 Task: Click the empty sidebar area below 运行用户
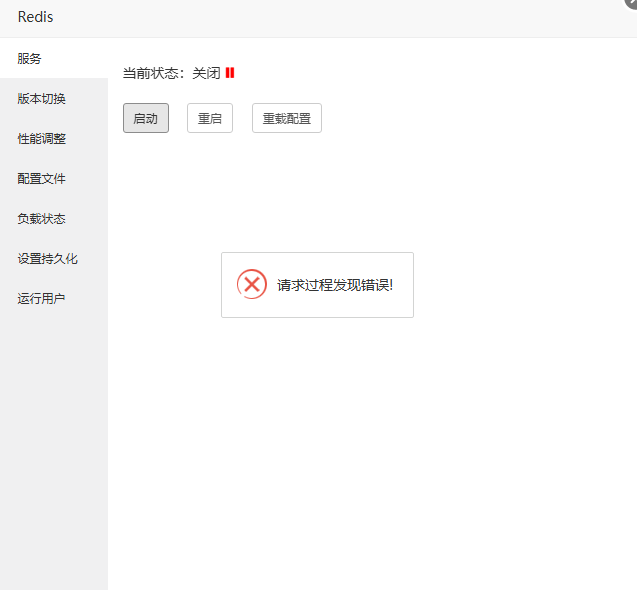[x=53, y=450]
